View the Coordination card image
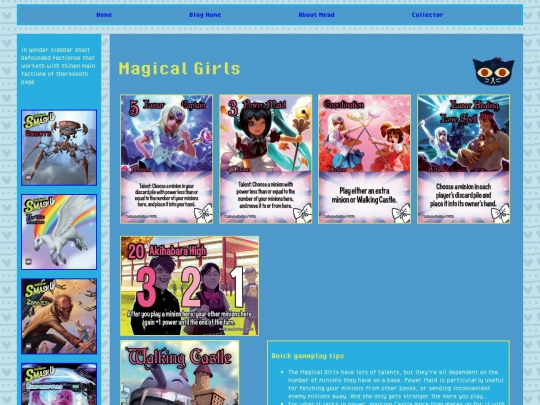540x405 pixels. (364, 159)
